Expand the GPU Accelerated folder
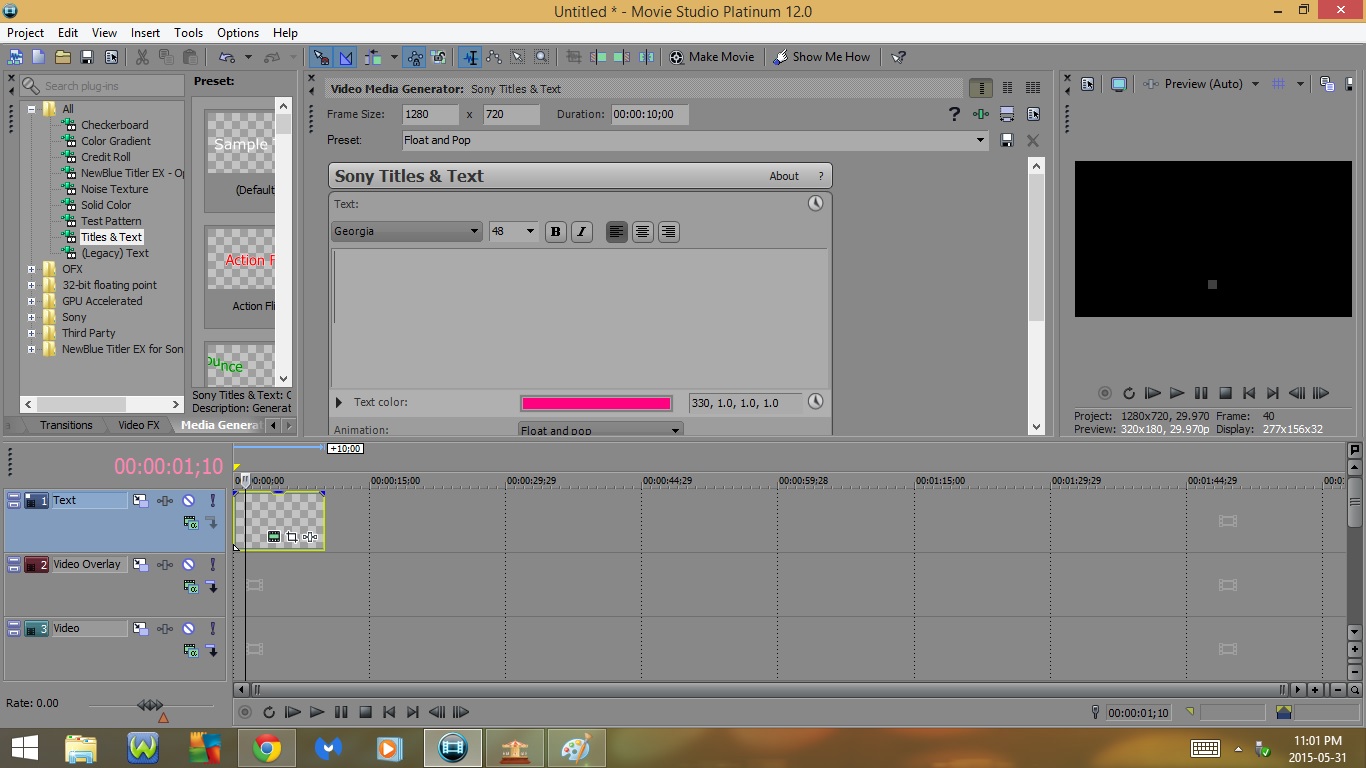This screenshot has height=768, width=1366. pos(32,301)
